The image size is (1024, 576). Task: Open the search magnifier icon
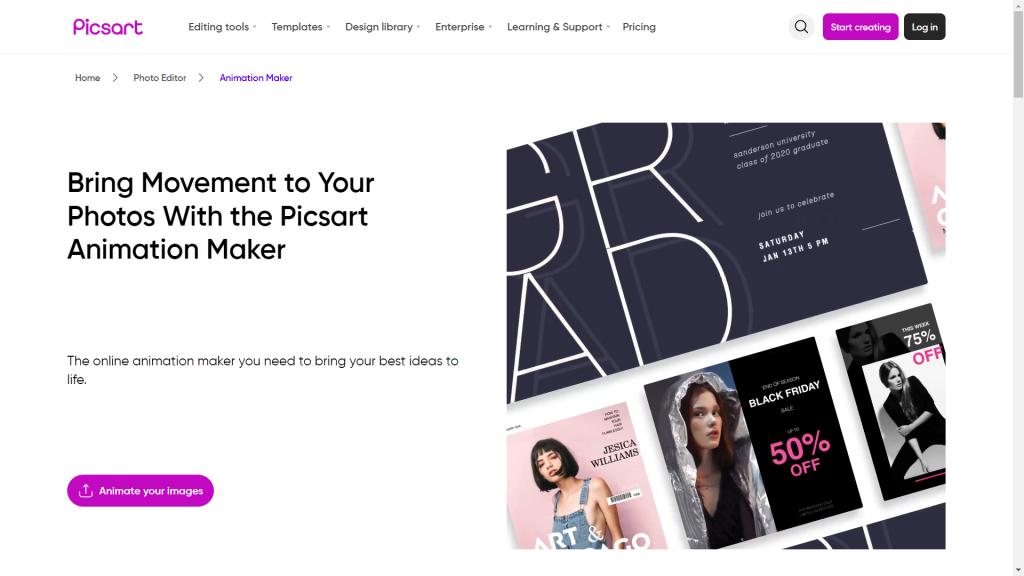(x=801, y=27)
